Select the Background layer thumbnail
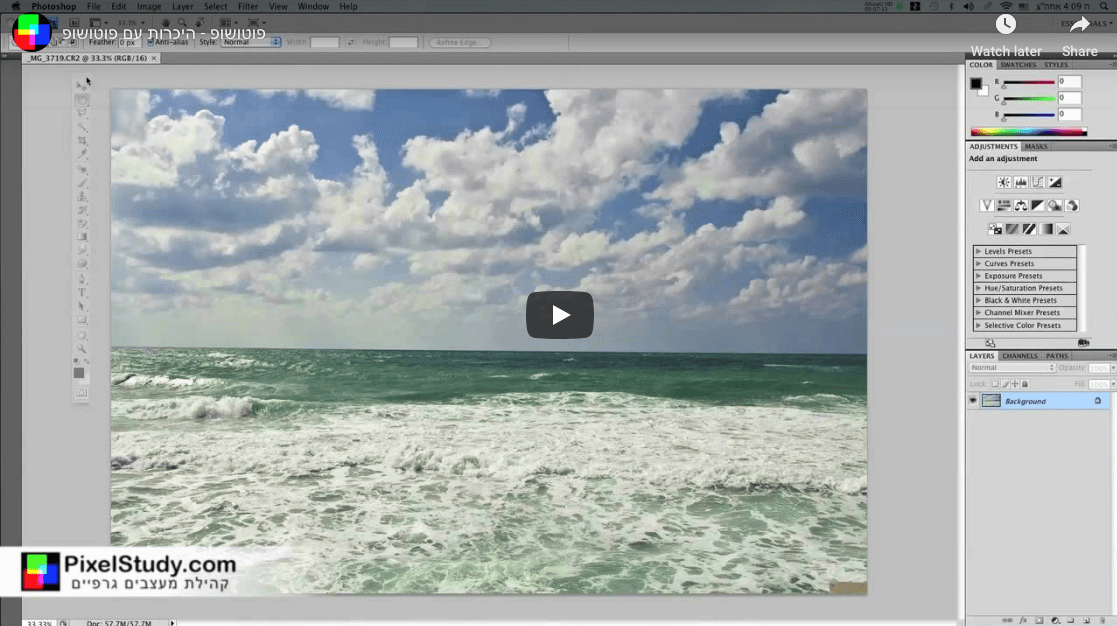Image resolution: width=1117 pixels, height=626 pixels. coord(991,401)
